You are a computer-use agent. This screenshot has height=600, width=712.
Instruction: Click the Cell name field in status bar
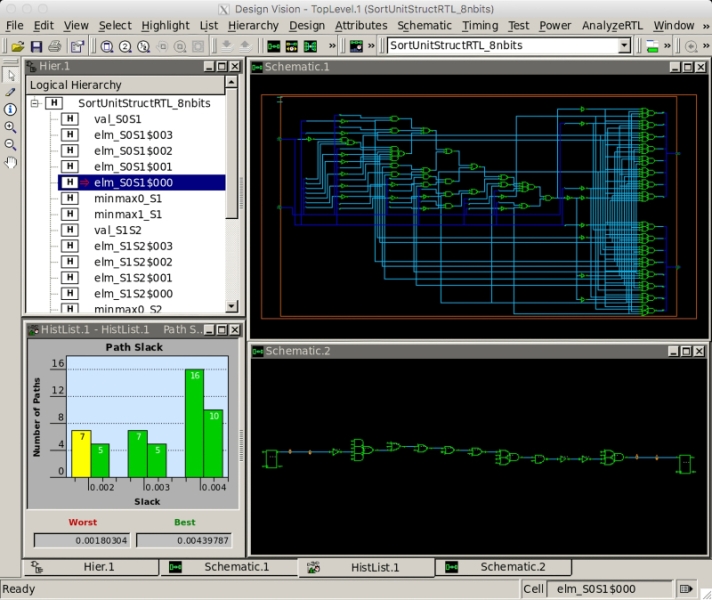click(x=610, y=589)
